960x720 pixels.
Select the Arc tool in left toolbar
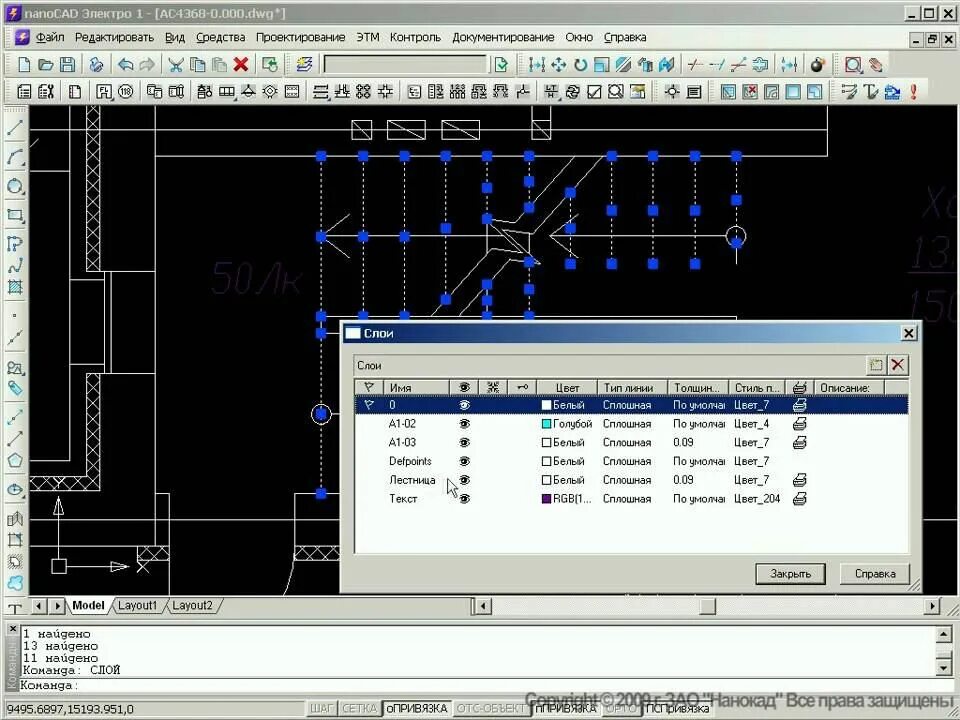pyautogui.click(x=15, y=157)
